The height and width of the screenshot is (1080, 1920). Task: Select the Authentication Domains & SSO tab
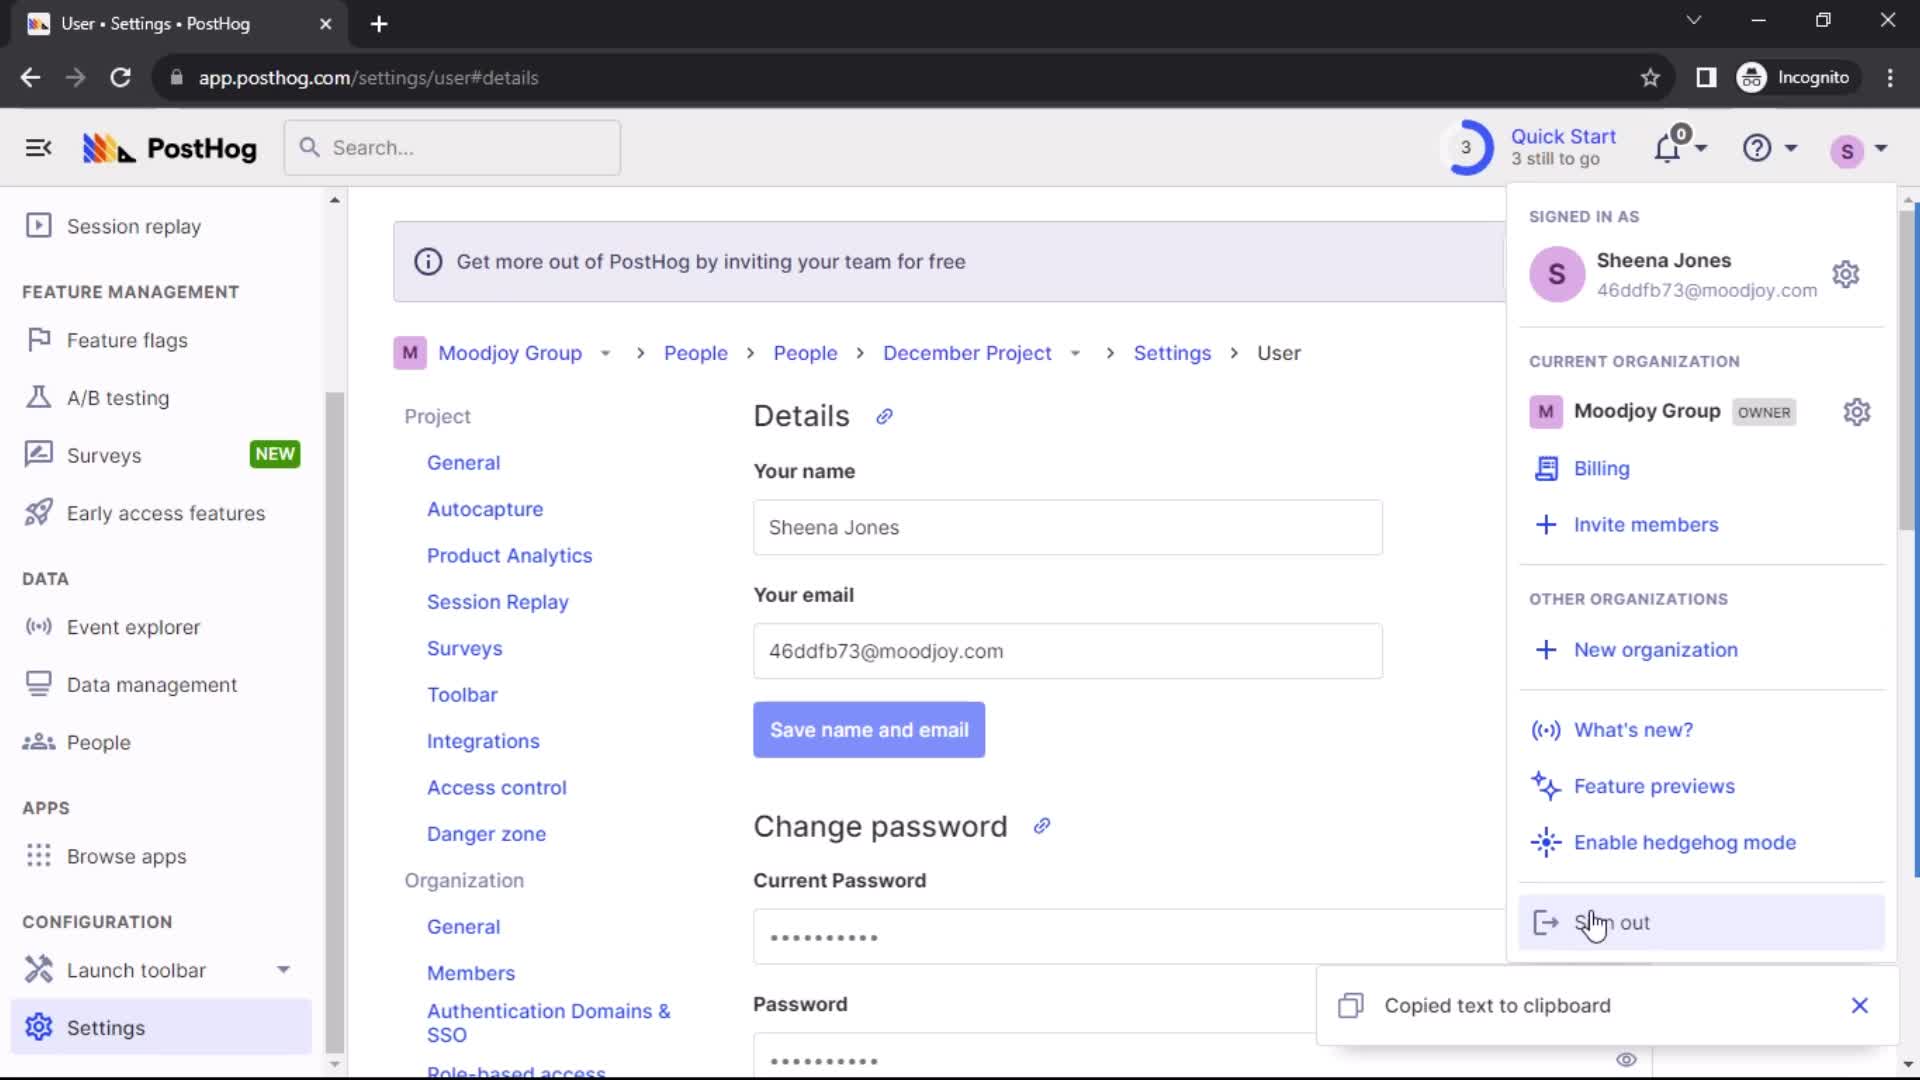point(547,1022)
